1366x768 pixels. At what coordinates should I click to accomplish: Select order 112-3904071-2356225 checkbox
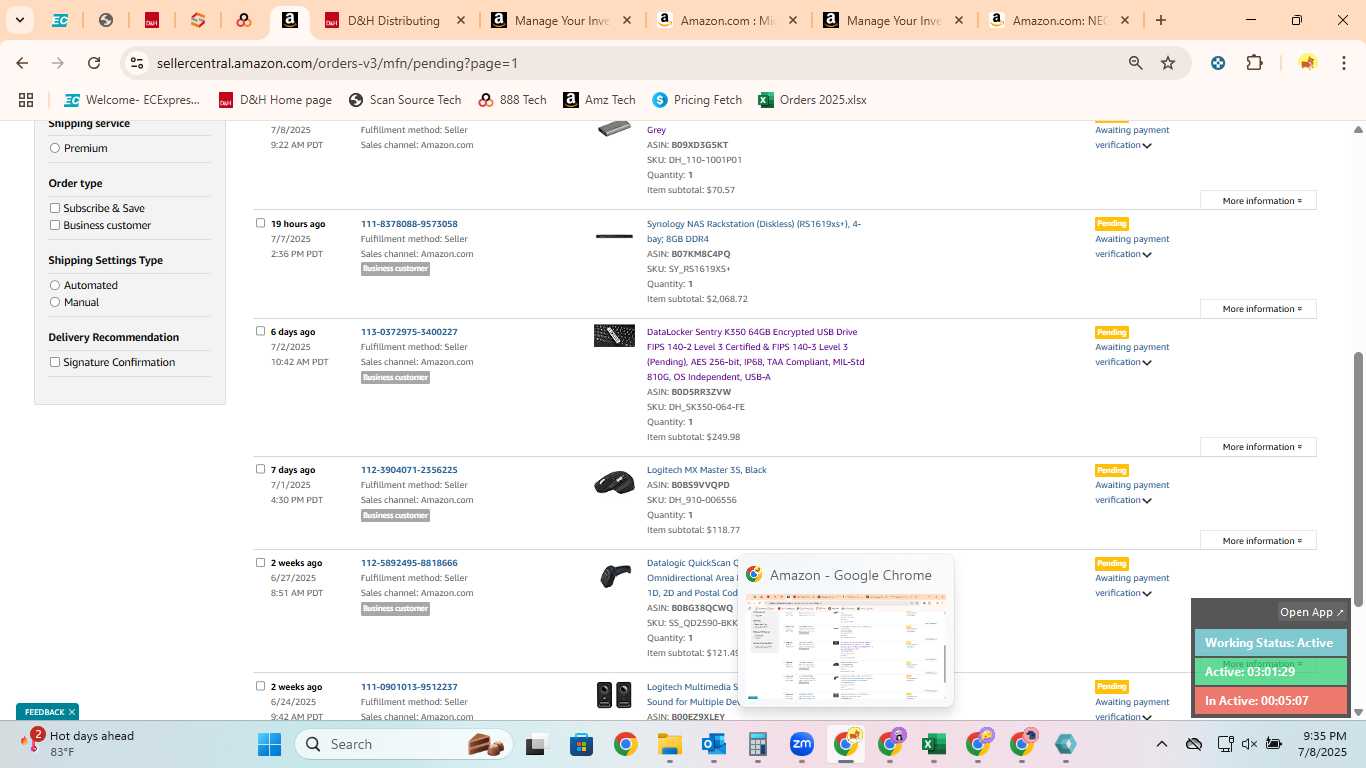tap(260, 469)
